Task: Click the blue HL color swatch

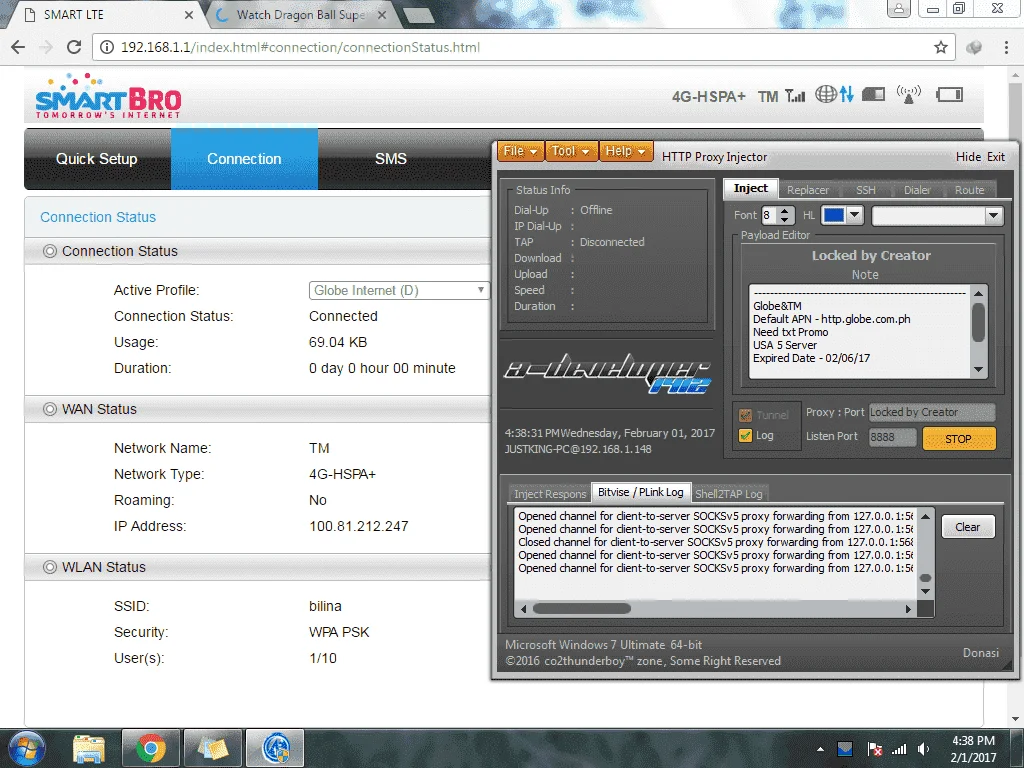Action: point(834,215)
